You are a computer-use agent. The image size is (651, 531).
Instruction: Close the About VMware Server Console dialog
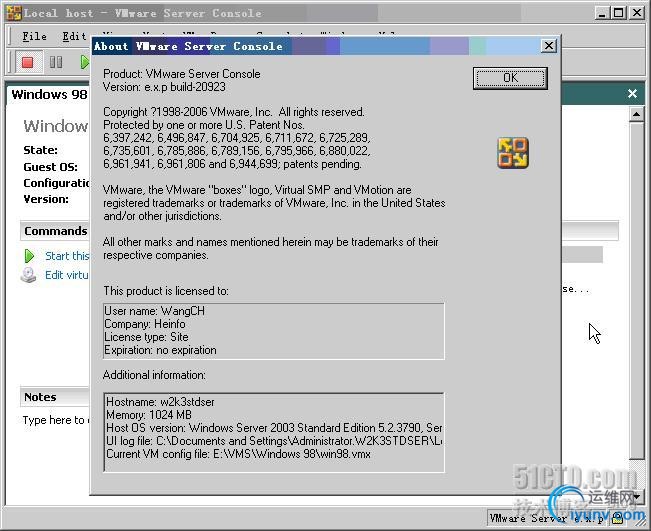pyautogui.click(x=549, y=46)
